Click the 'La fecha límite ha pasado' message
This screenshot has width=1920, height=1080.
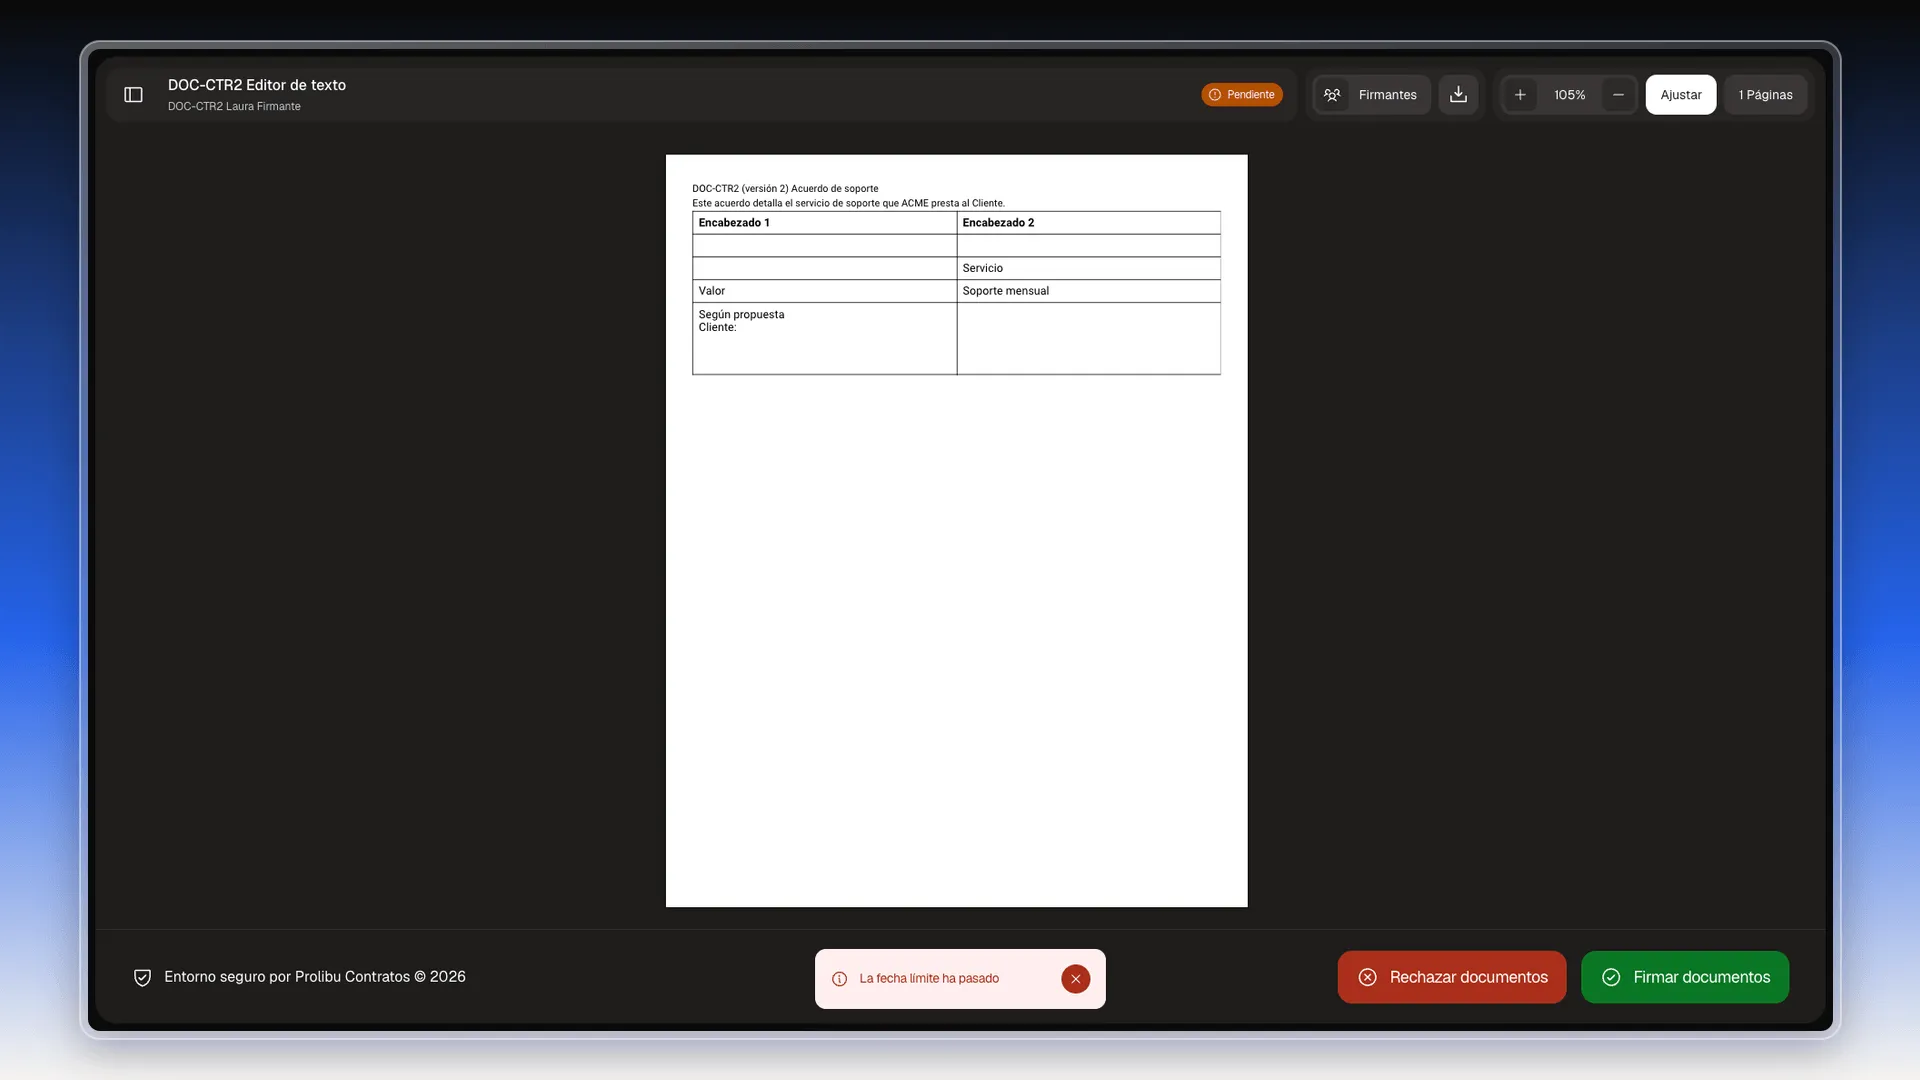click(929, 979)
